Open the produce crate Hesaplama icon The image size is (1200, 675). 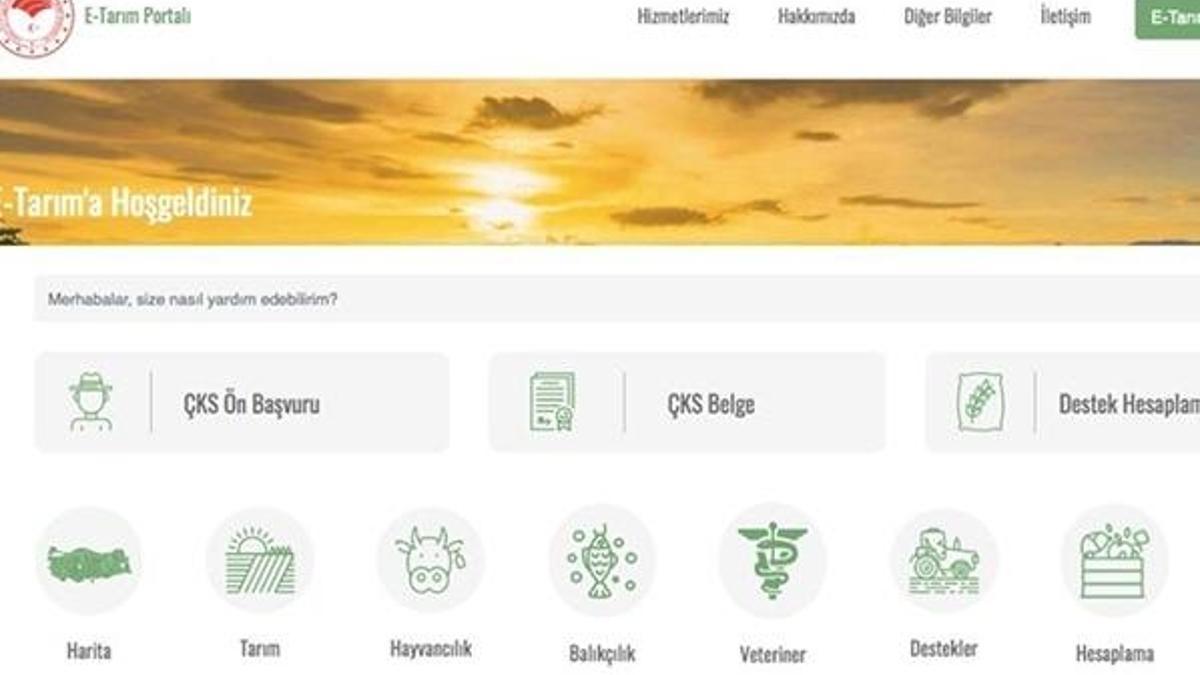click(x=1114, y=560)
